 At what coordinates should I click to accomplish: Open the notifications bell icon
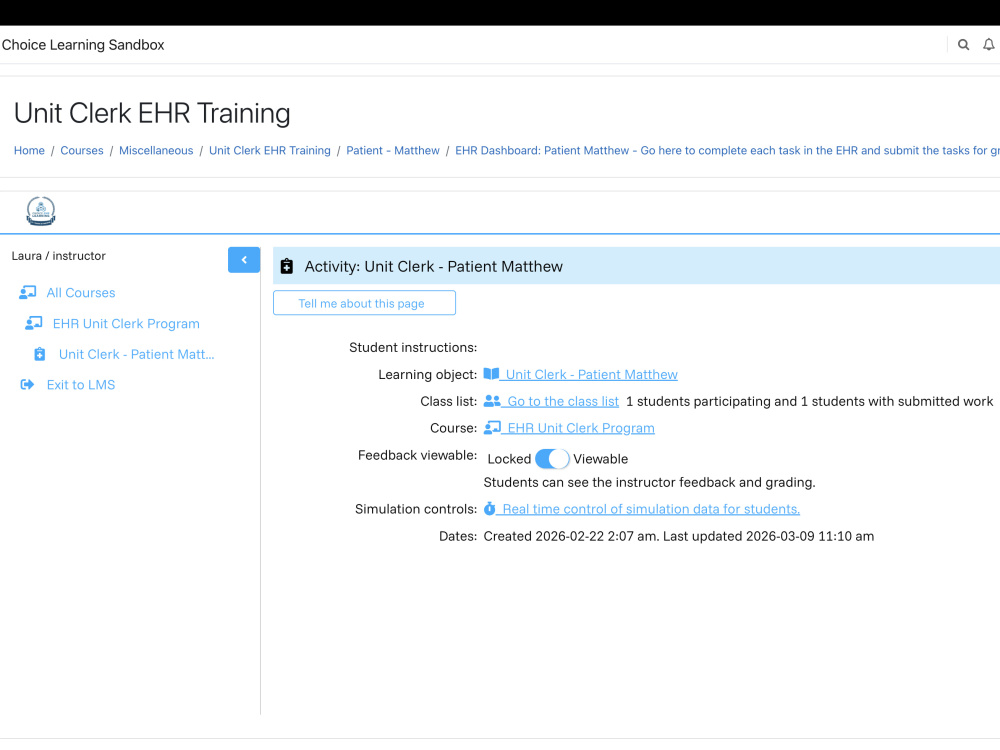pos(988,45)
